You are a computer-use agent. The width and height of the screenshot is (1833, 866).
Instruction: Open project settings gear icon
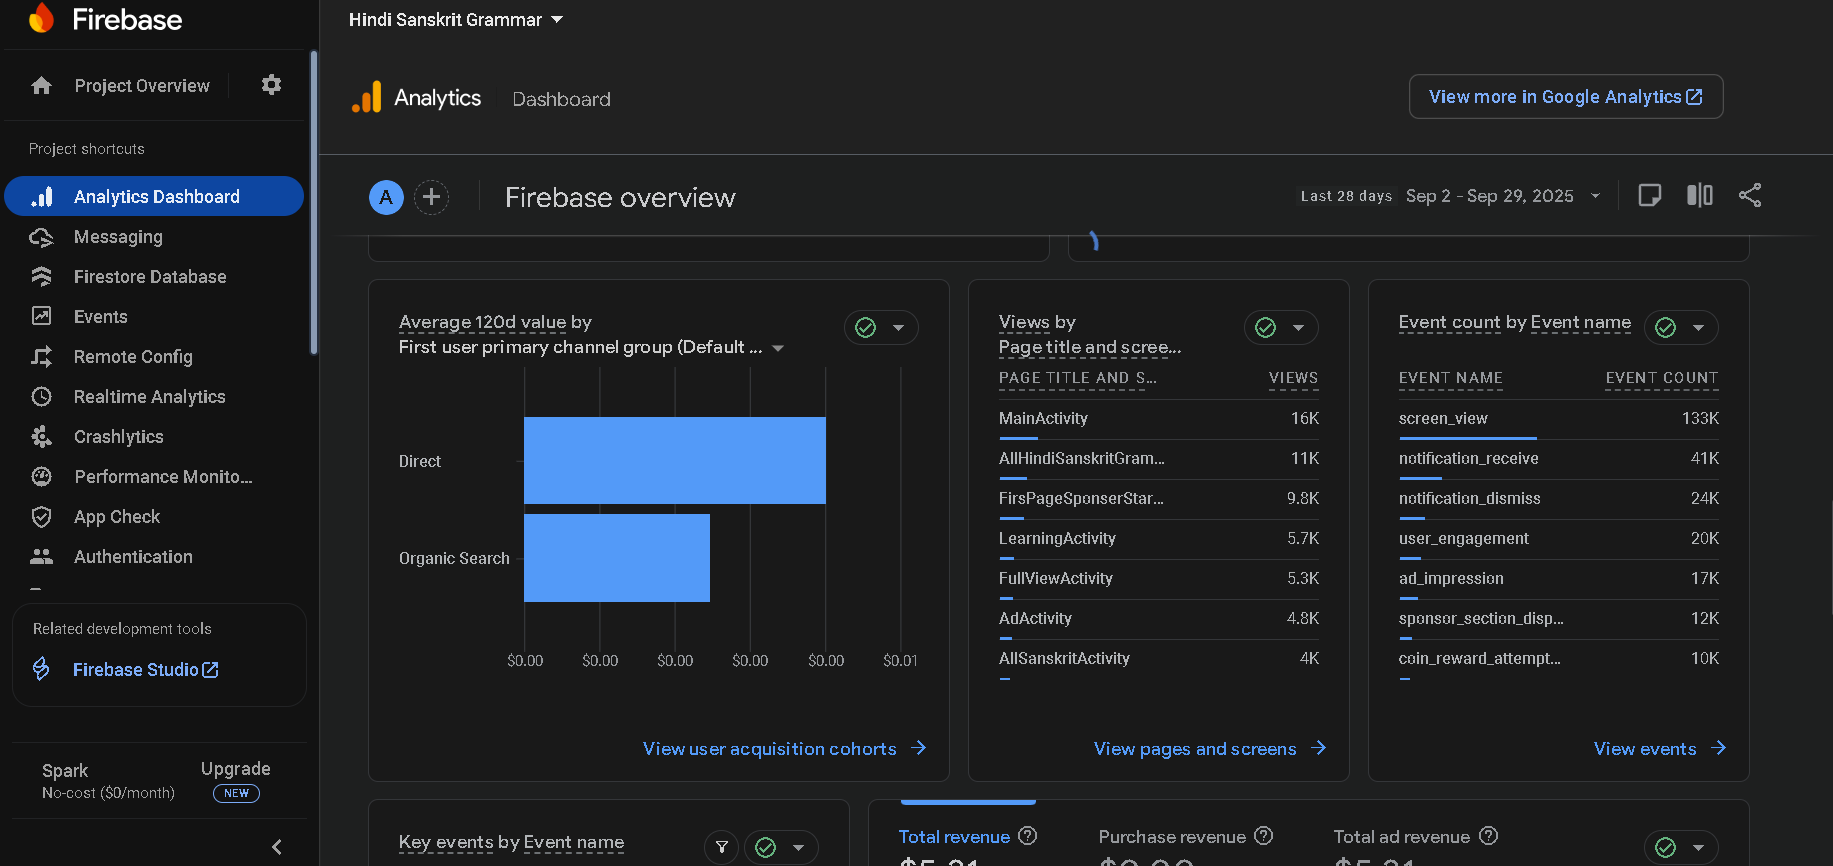pyautogui.click(x=271, y=85)
